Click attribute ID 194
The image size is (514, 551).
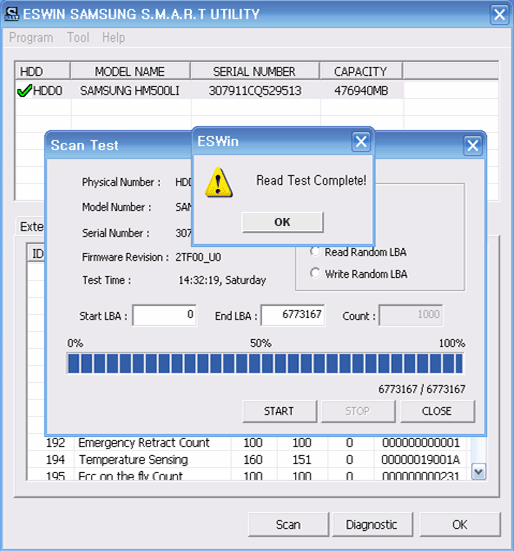(55, 460)
